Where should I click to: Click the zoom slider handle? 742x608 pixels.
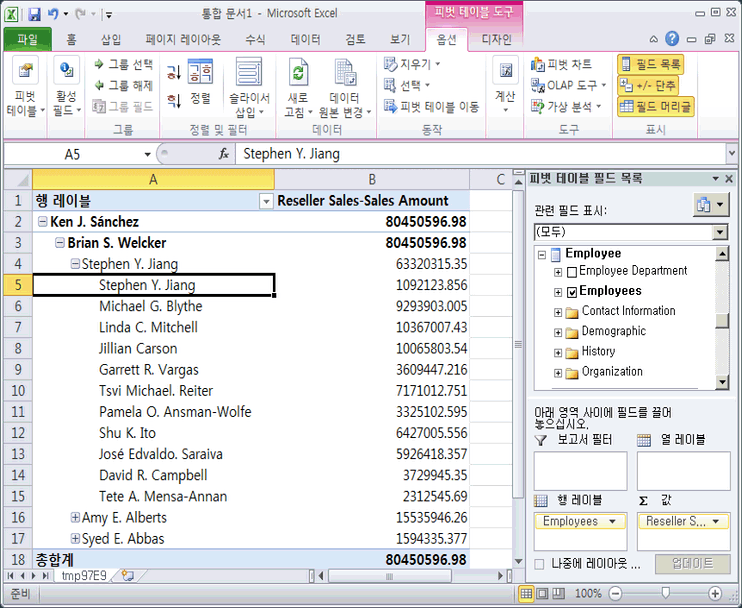[665, 593]
